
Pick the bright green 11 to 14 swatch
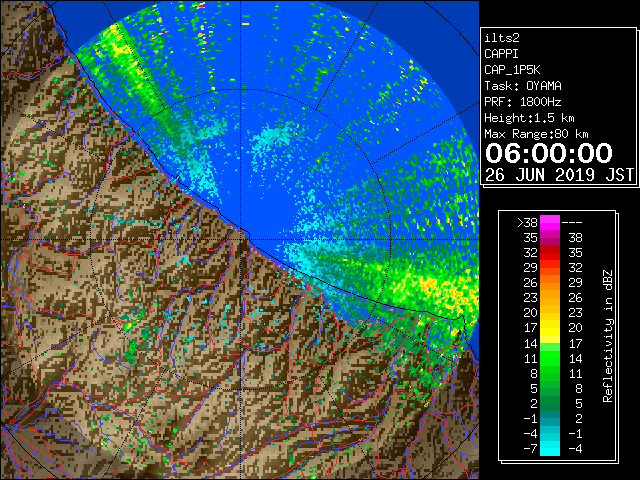click(550, 358)
